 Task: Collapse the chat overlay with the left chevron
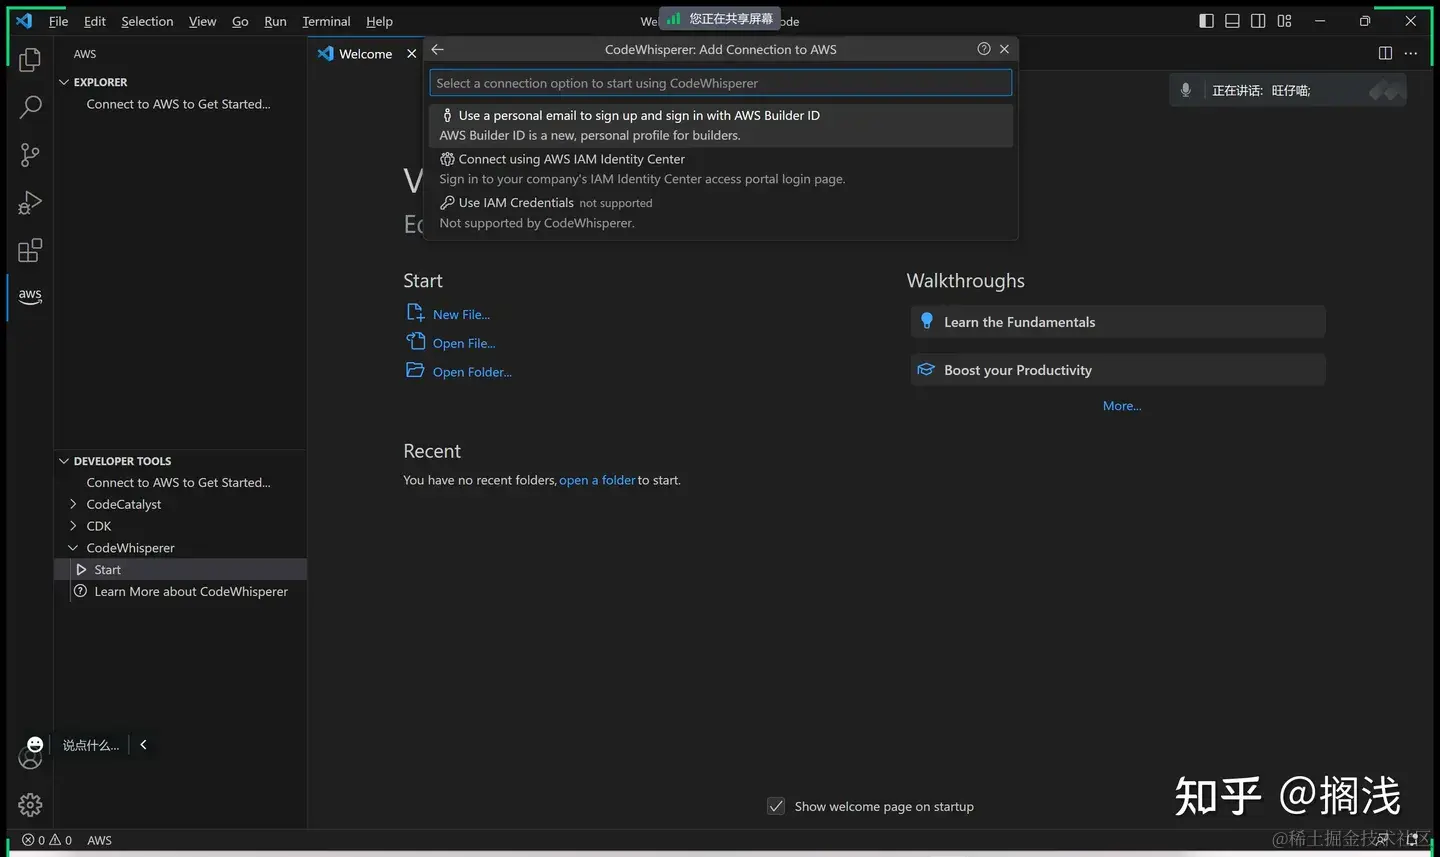tap(144, 745)
